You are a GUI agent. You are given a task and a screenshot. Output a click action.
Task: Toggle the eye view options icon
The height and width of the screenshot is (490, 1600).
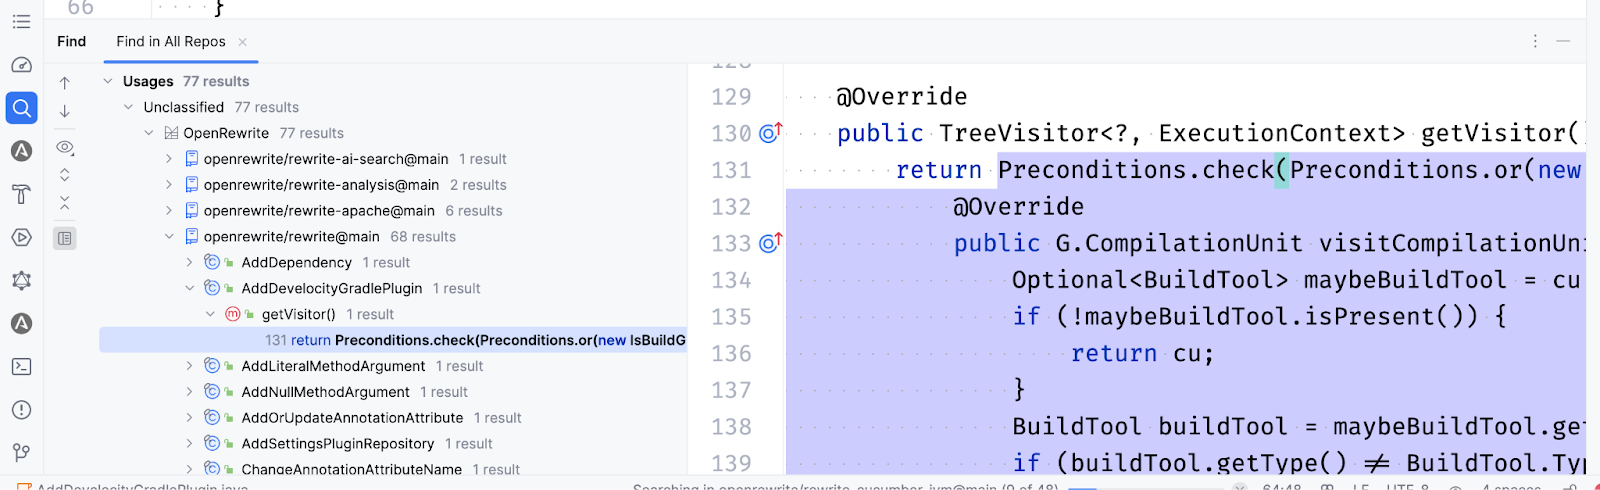point(65,147)
